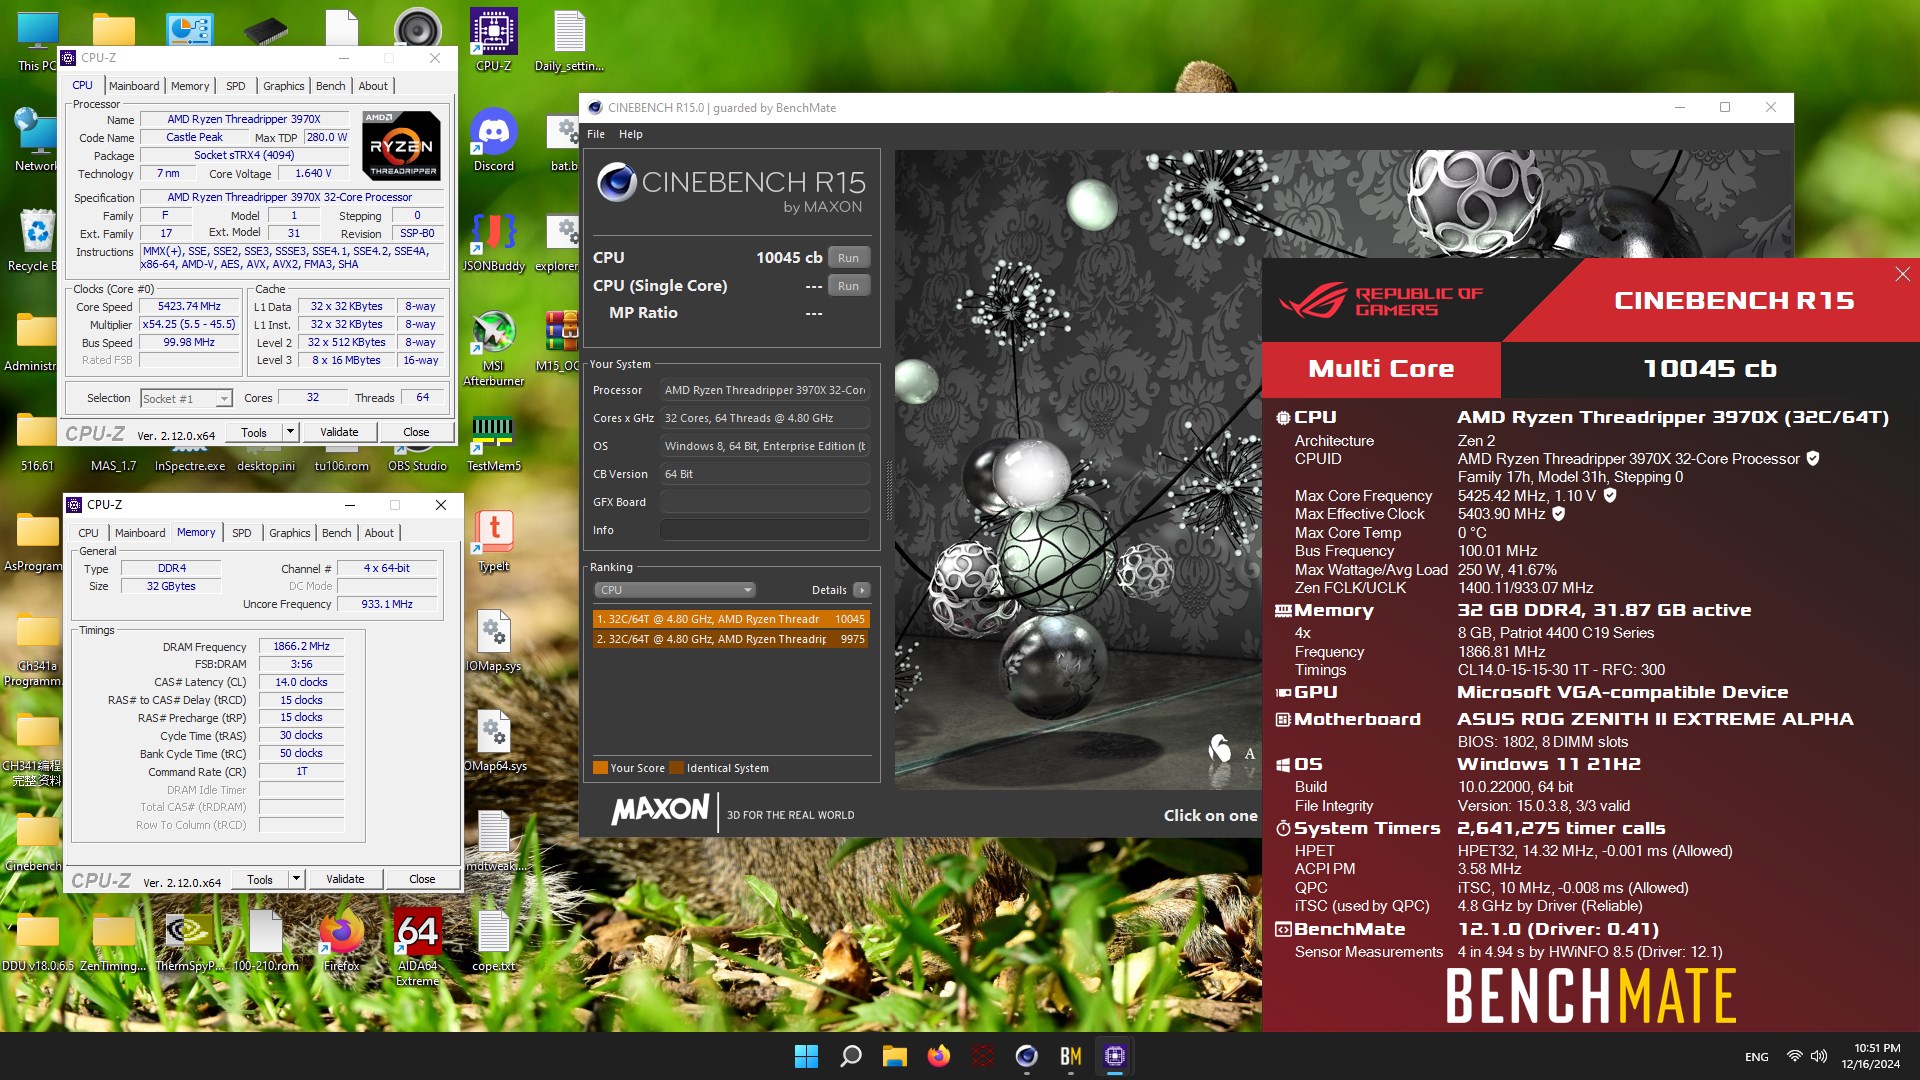
Task: Click the Firefox taskbar icon
Action: pyautogui.click(x=938, y=1056)
